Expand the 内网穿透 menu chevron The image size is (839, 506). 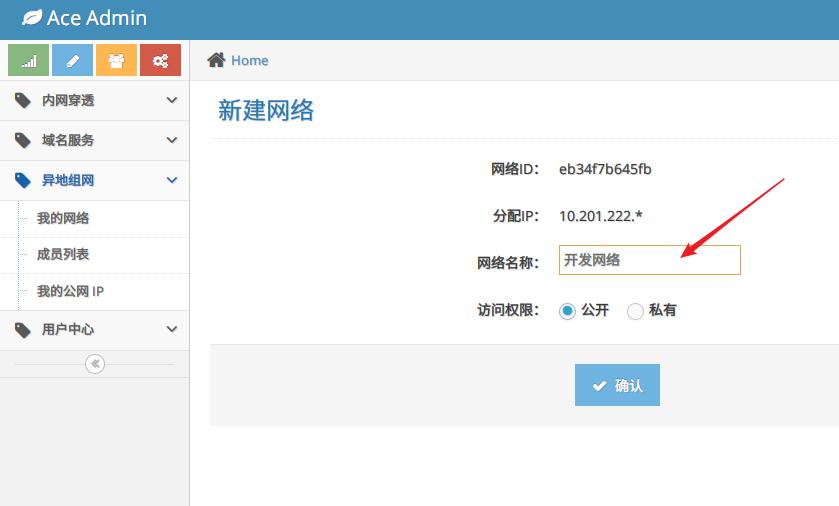(x=172, y=100)
